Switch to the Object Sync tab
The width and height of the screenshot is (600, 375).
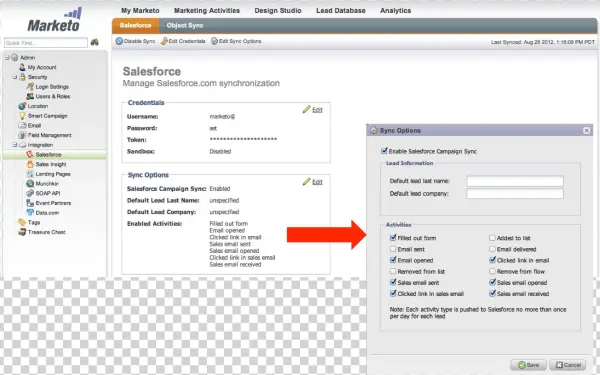click(x=185, y=26)
